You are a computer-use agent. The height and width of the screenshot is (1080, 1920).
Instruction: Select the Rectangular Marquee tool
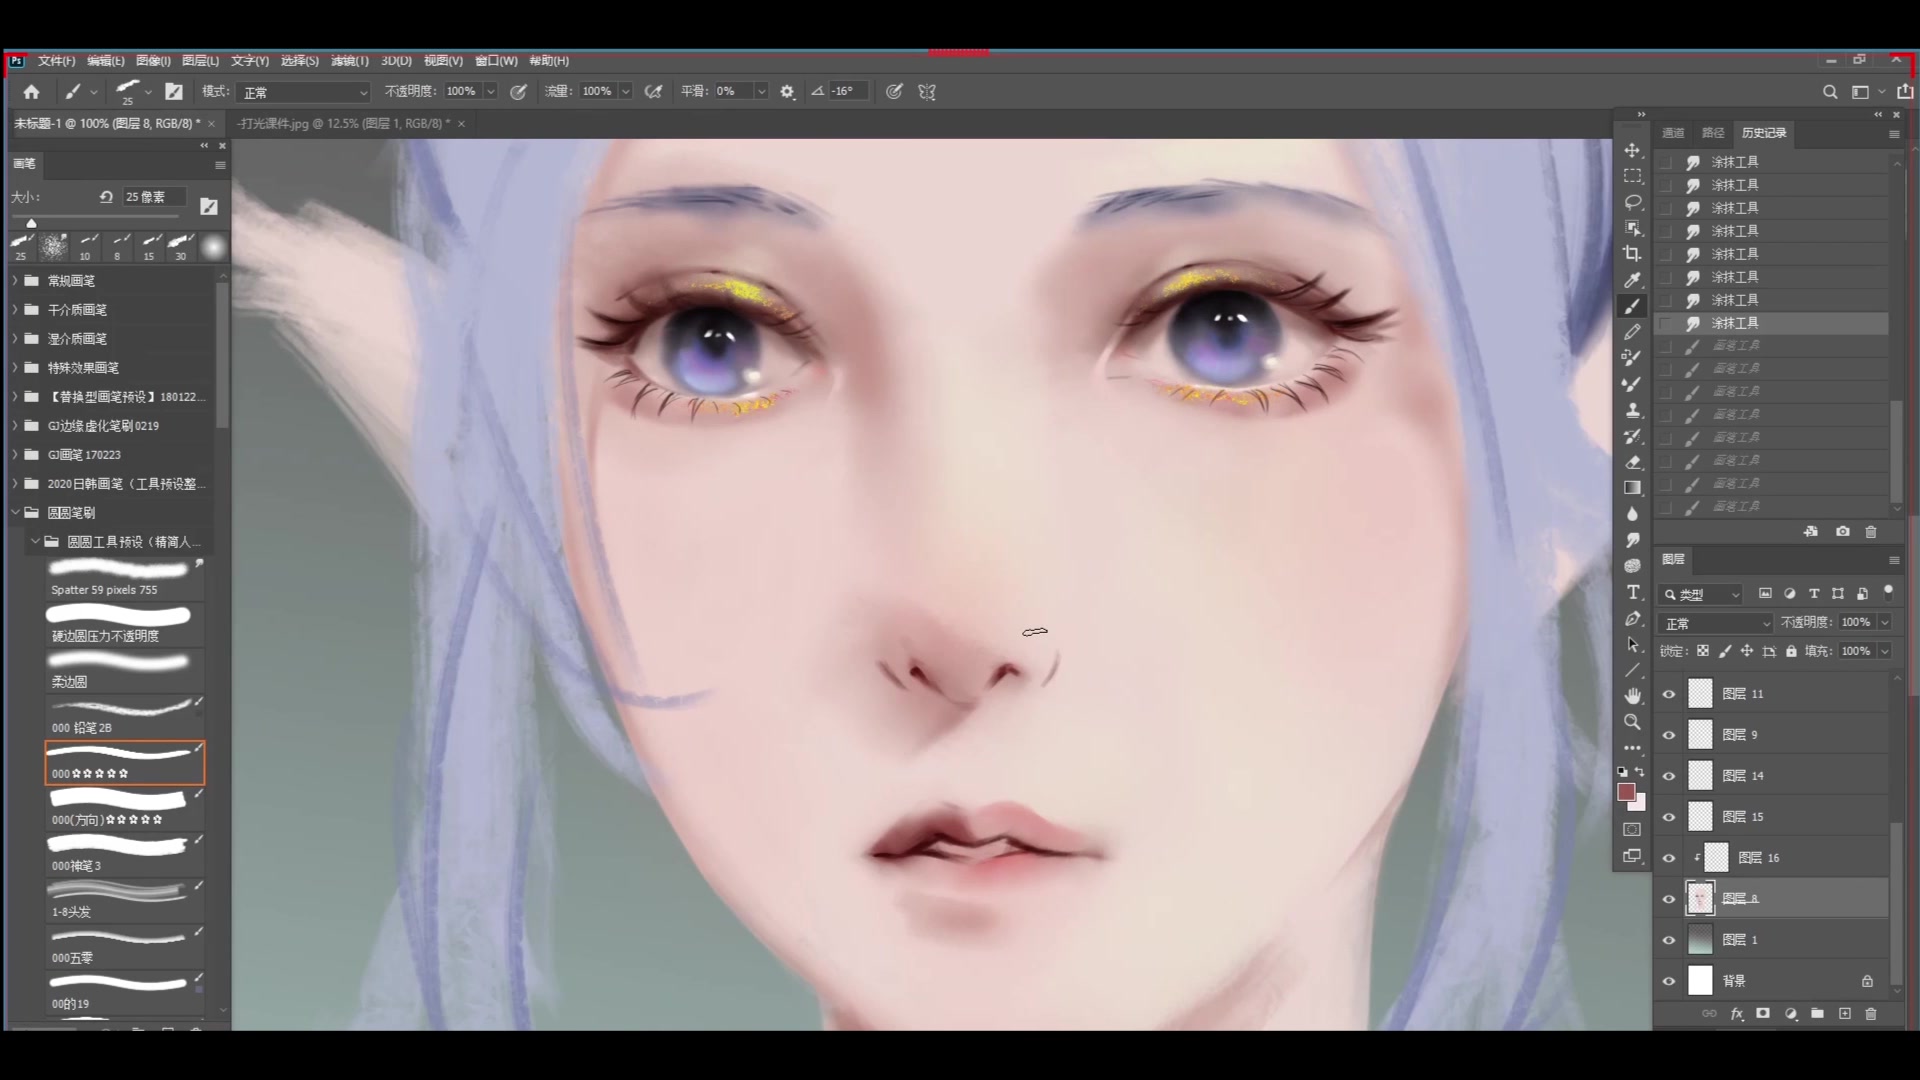(x=1632, y=176)
